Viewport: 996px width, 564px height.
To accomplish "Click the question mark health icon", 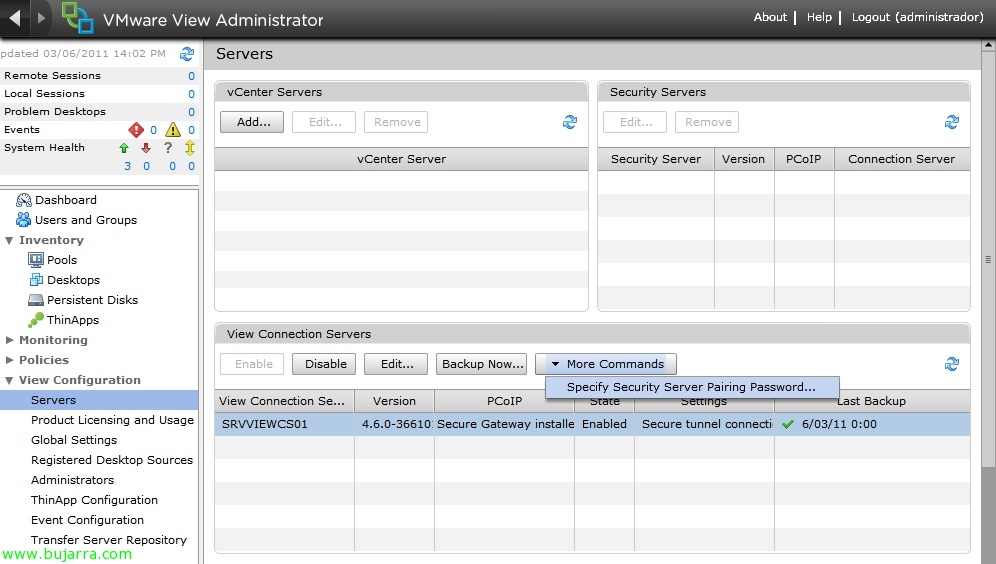I will pyautogui.click(x=168, y=147).
